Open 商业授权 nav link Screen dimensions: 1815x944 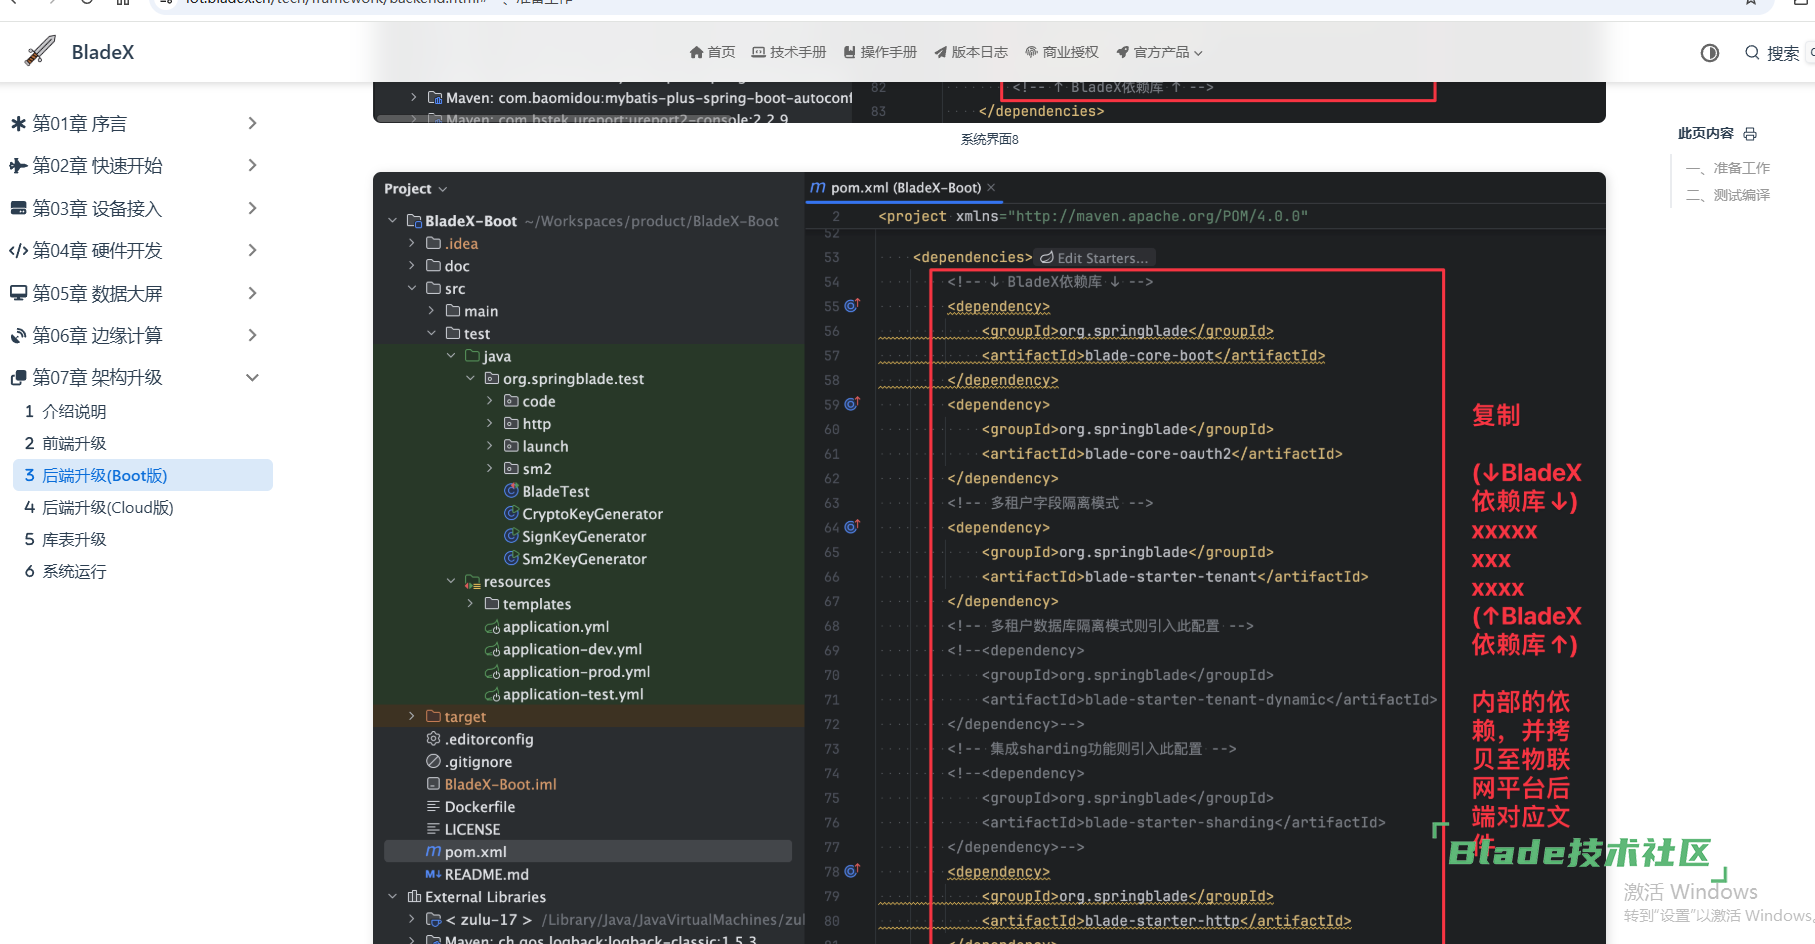(1062, 52)
